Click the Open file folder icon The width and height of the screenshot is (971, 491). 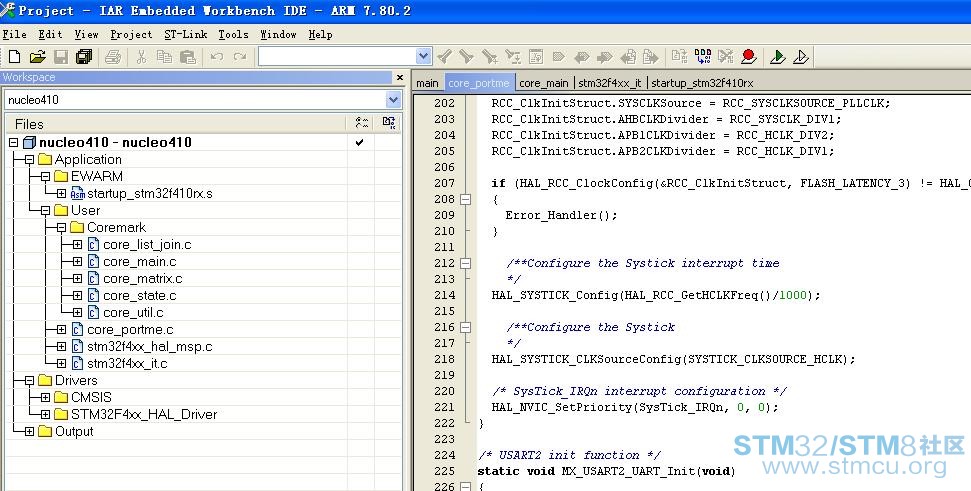38,57
